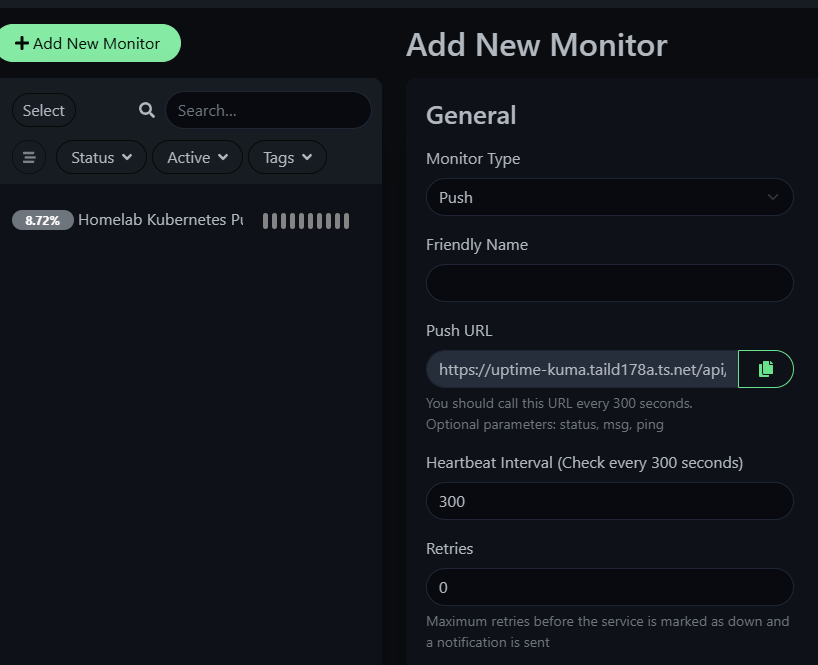
Task: Click the 8.72% uptime badge
Action: (42, 220)
